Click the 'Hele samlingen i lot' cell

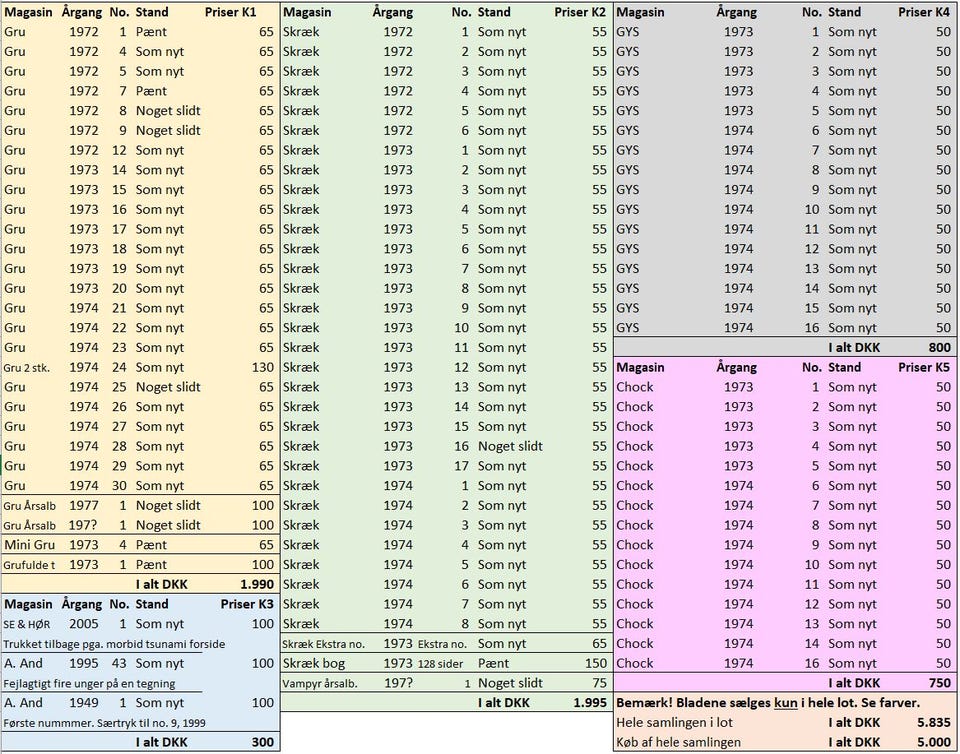point(674,722)
